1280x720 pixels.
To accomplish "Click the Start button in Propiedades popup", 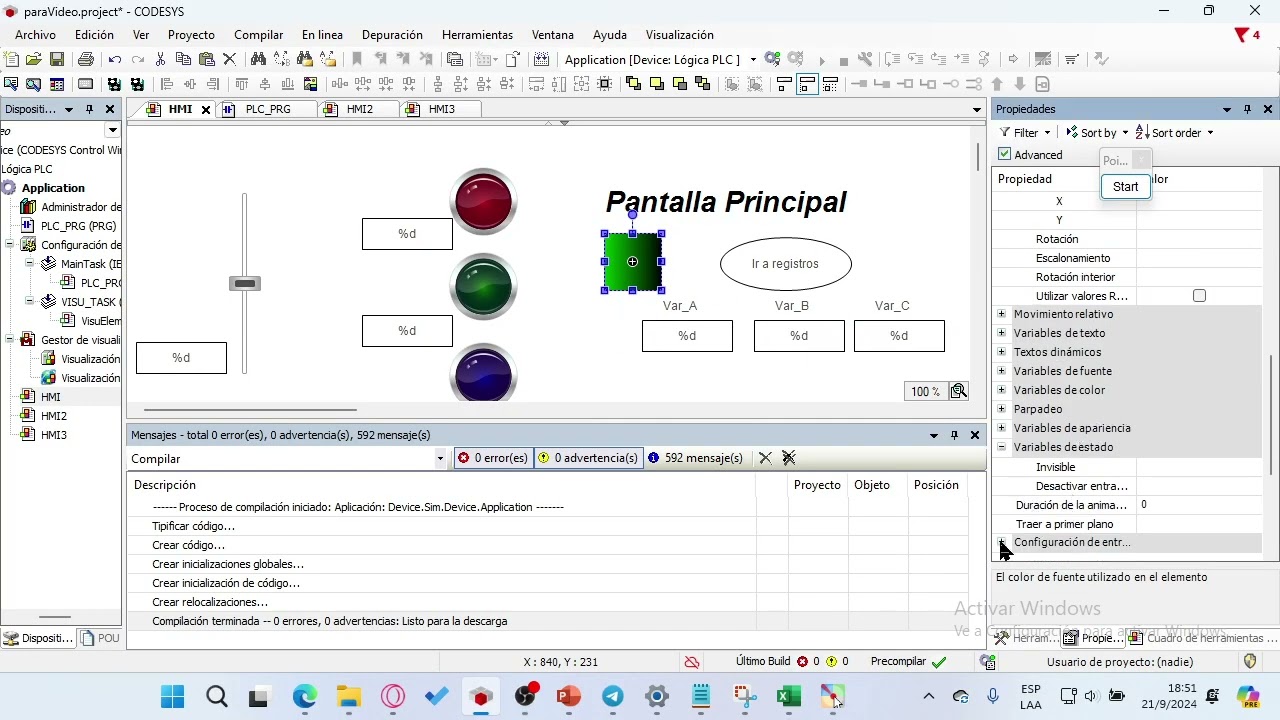I will (x=1125, y=186).
